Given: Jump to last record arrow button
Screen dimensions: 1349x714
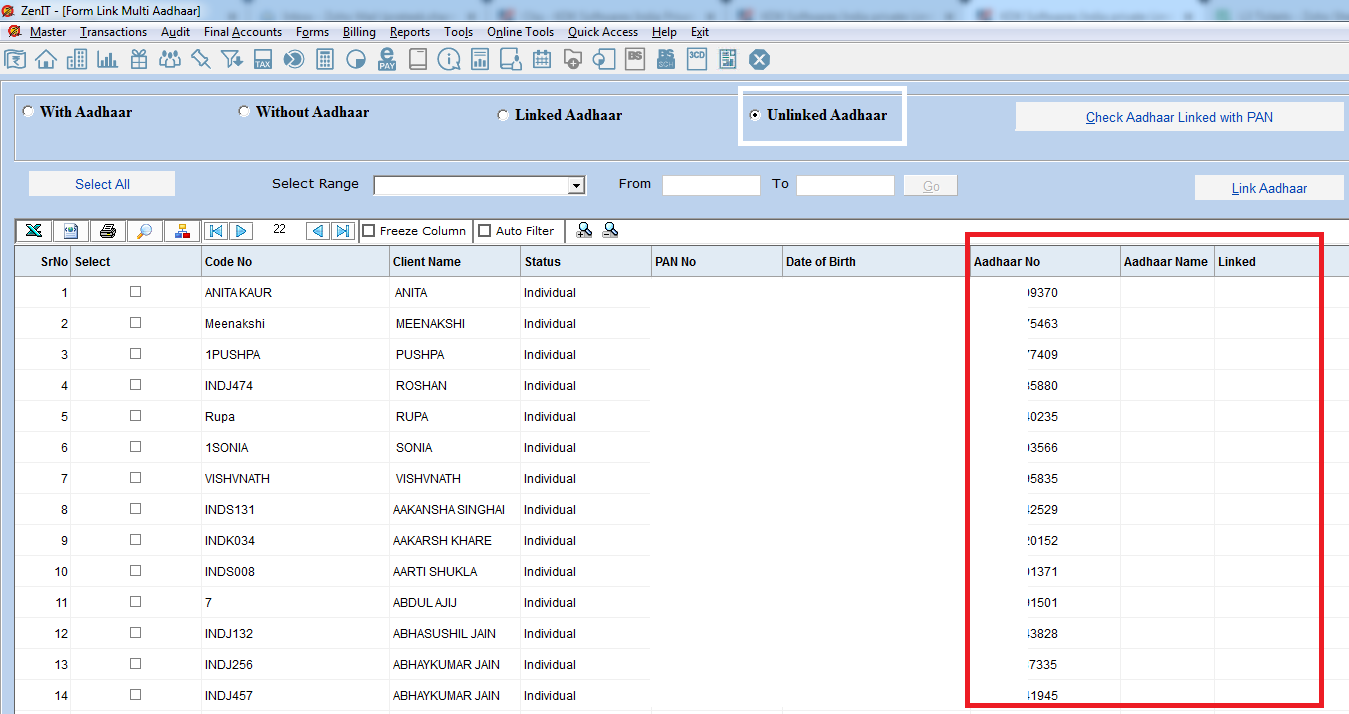Looking at the screenshot, I should (343, 231).
